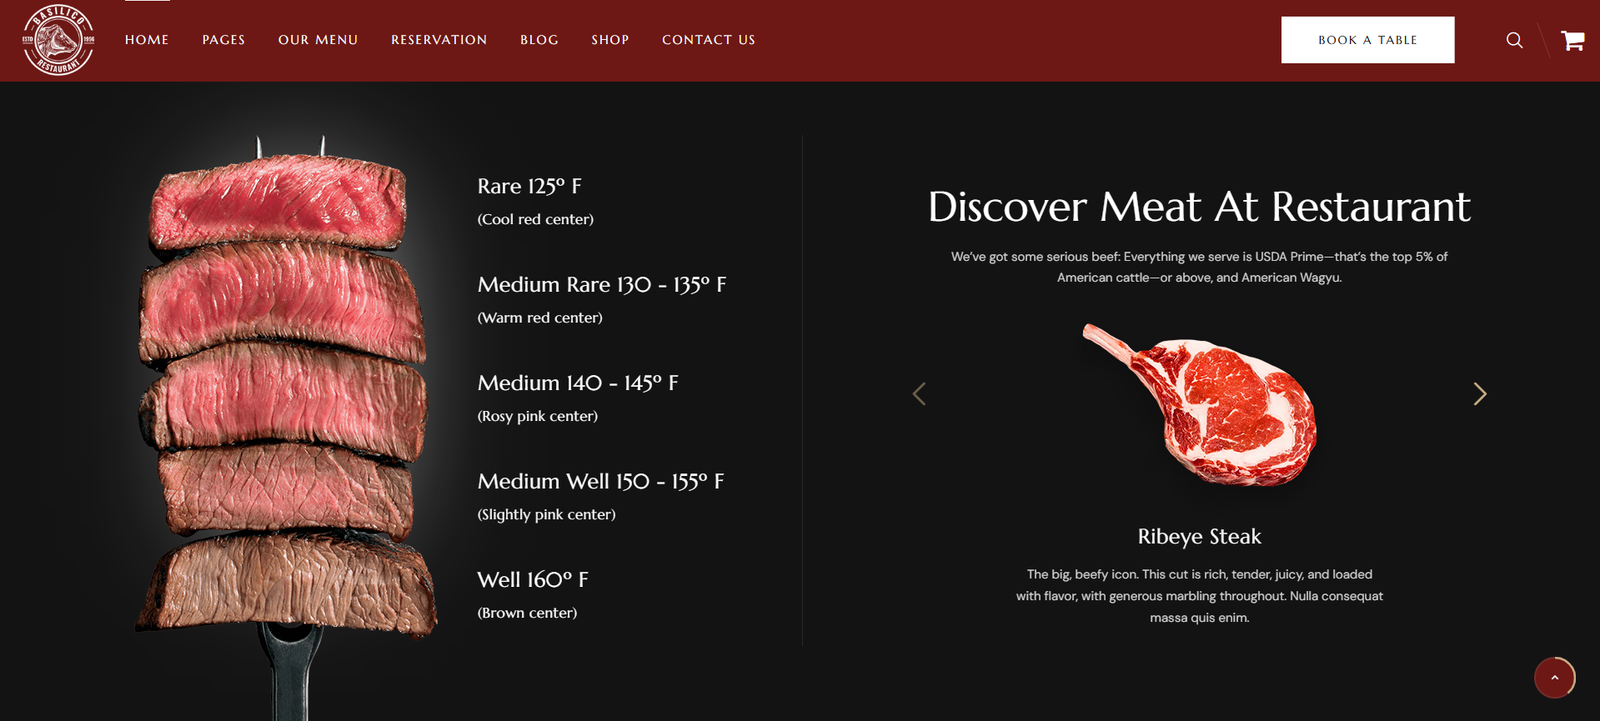Open the shopping cart icon
Image resolution: width=1600 pixels, height=721 pixels.
click(x=1572, y=40)
